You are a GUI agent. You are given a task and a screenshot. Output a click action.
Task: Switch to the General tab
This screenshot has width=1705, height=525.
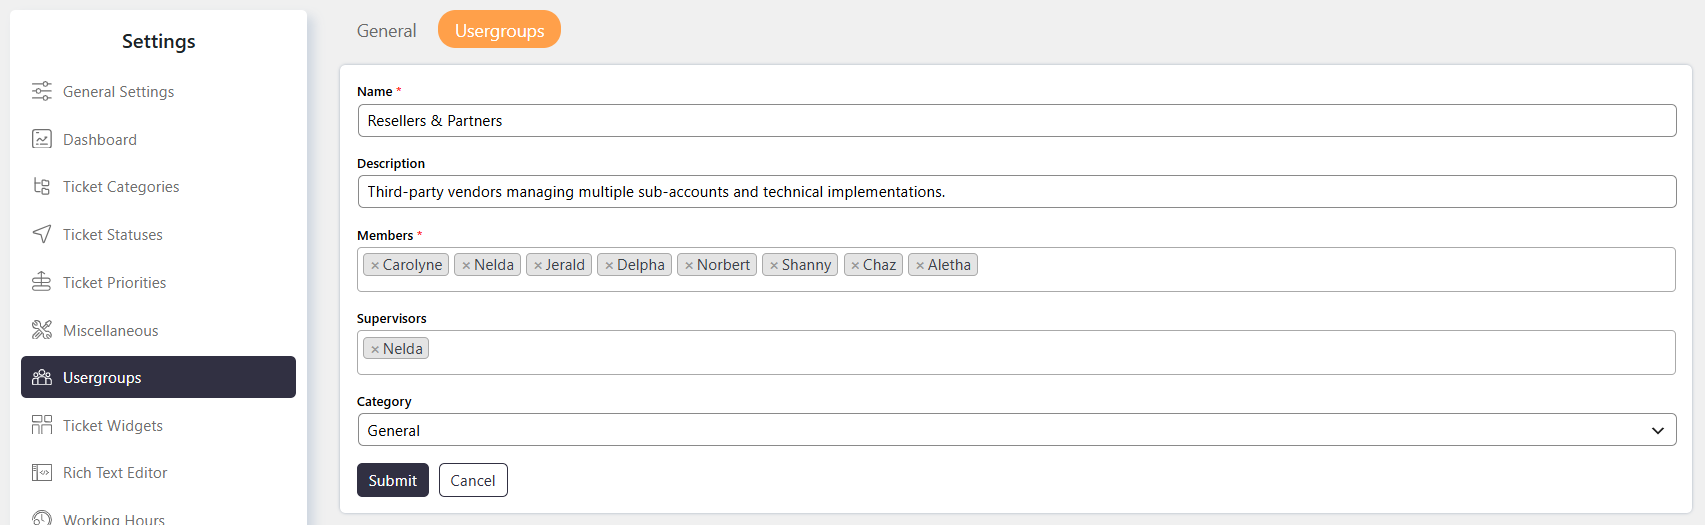pos(386,31)
